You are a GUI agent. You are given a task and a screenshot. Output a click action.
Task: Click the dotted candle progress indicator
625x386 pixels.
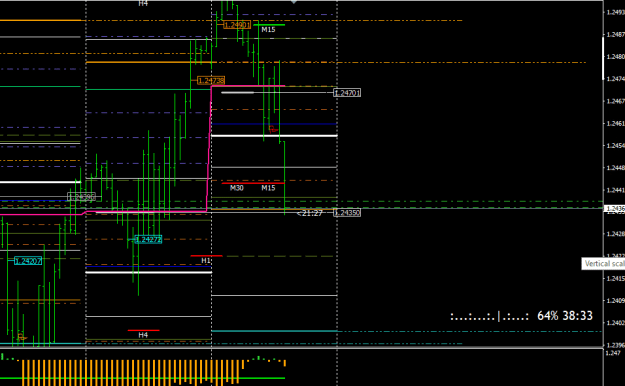point(489,317)
